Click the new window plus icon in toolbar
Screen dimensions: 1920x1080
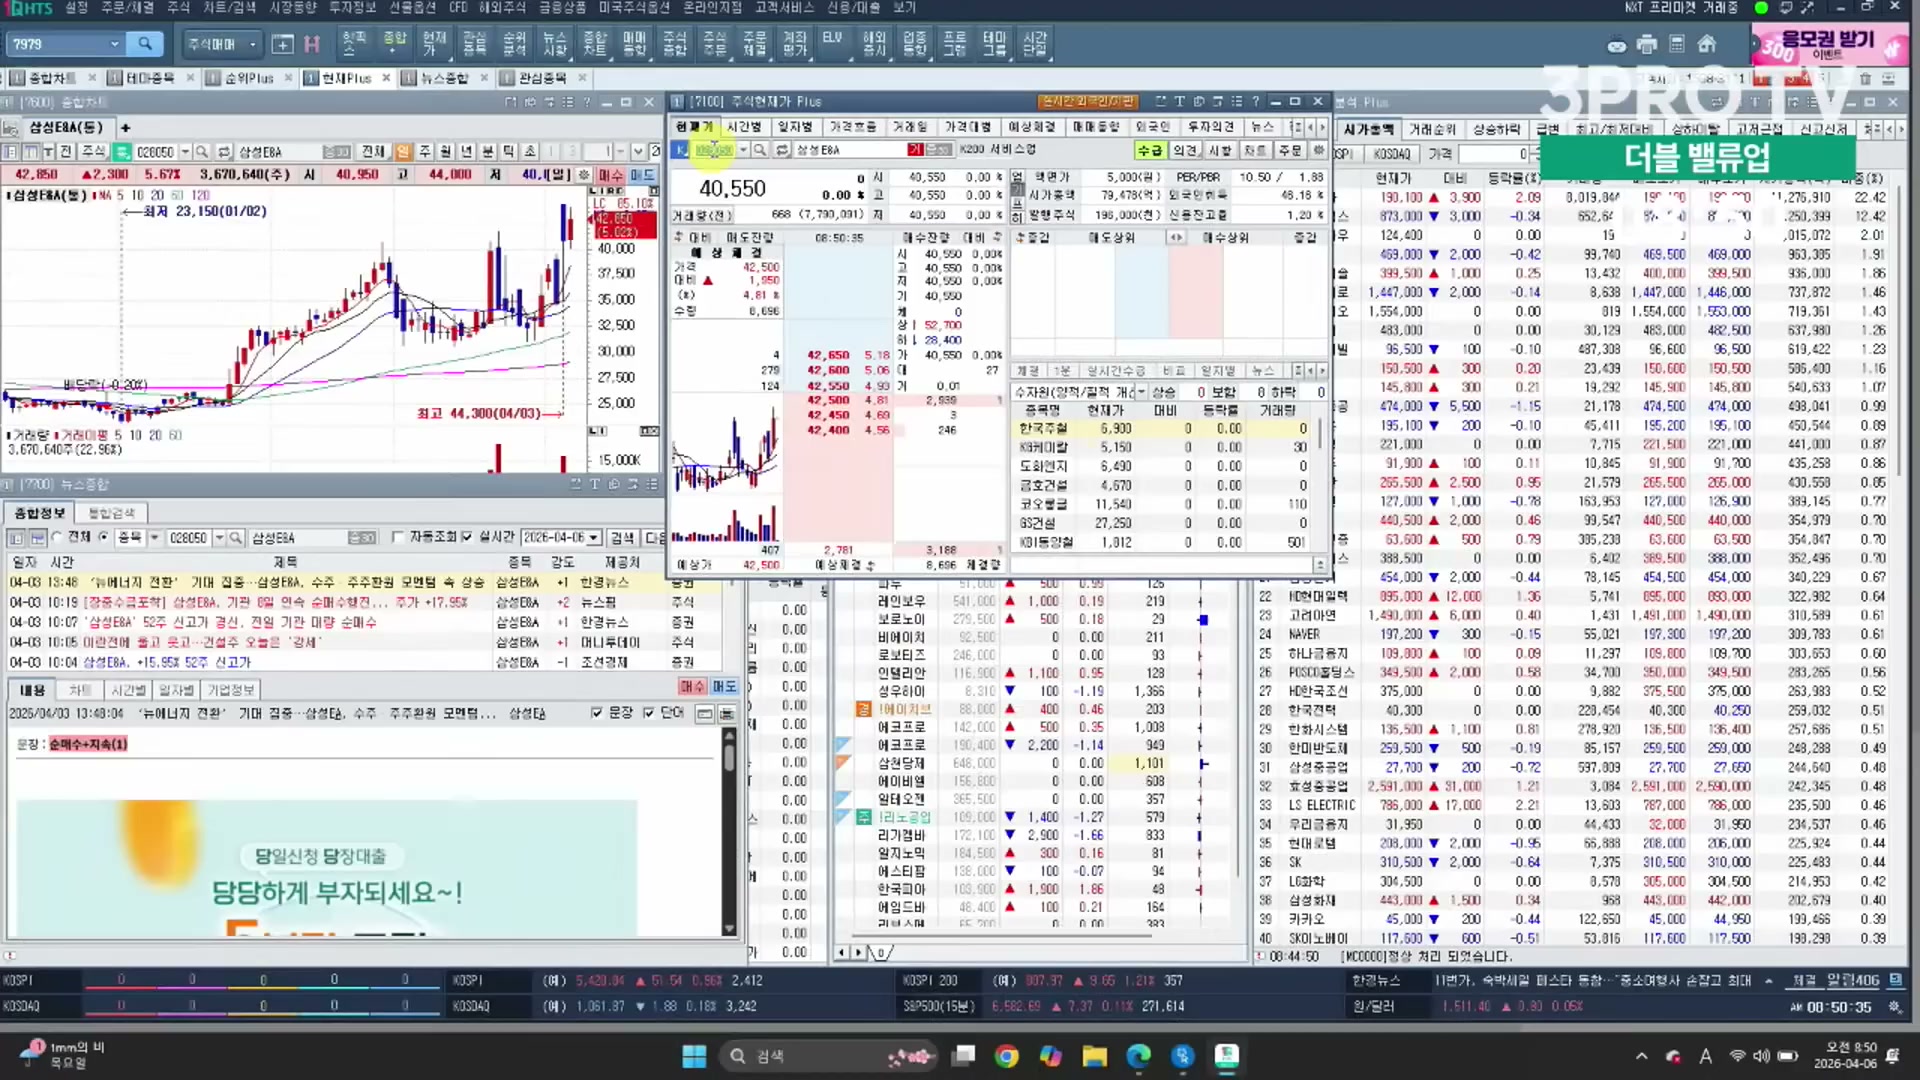[x=283, y=44]
